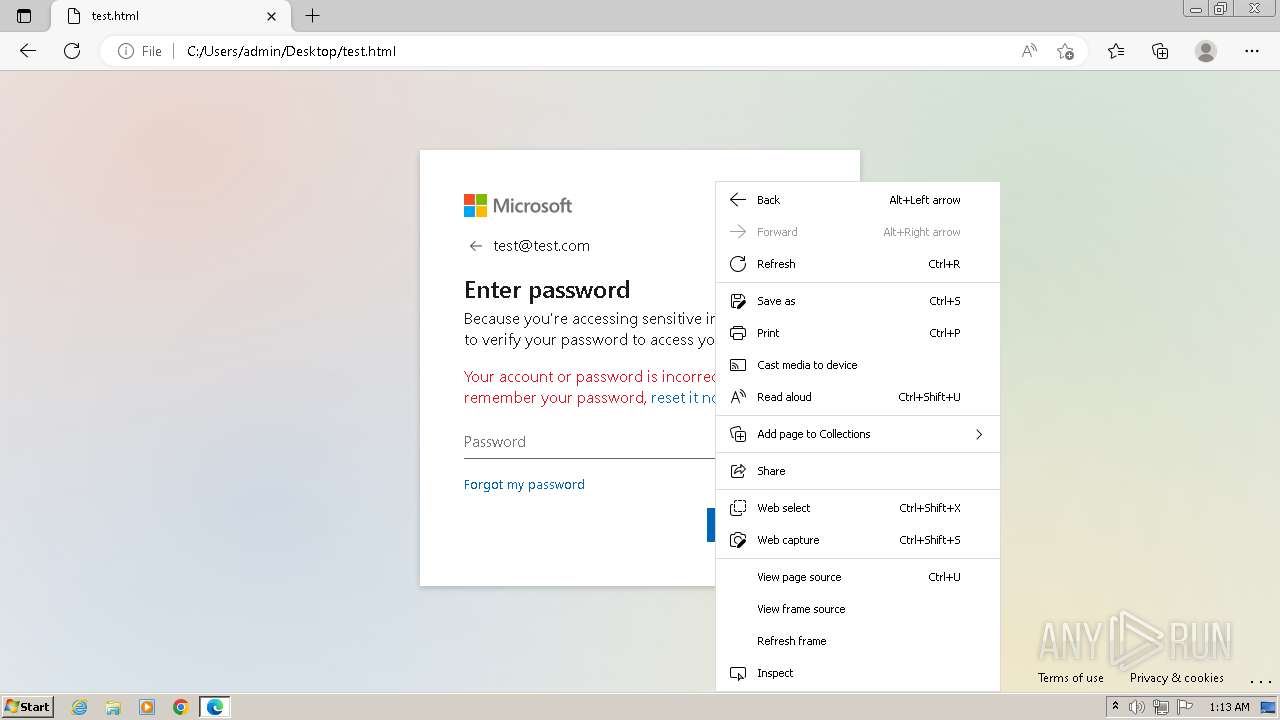
Task: Click the Microsoft logo
Action: pos(518,205)
